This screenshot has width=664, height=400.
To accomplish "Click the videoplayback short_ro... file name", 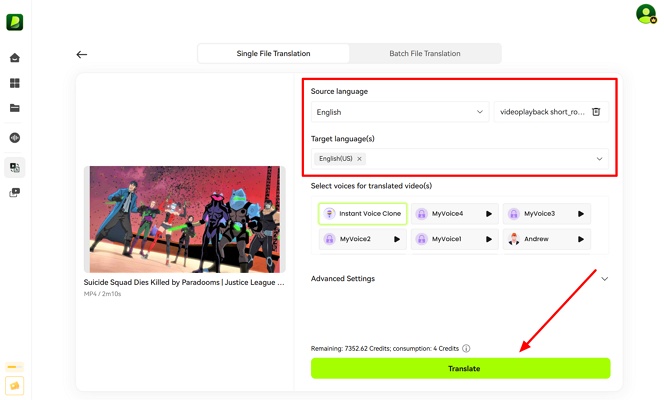I will tap(542, 112).
